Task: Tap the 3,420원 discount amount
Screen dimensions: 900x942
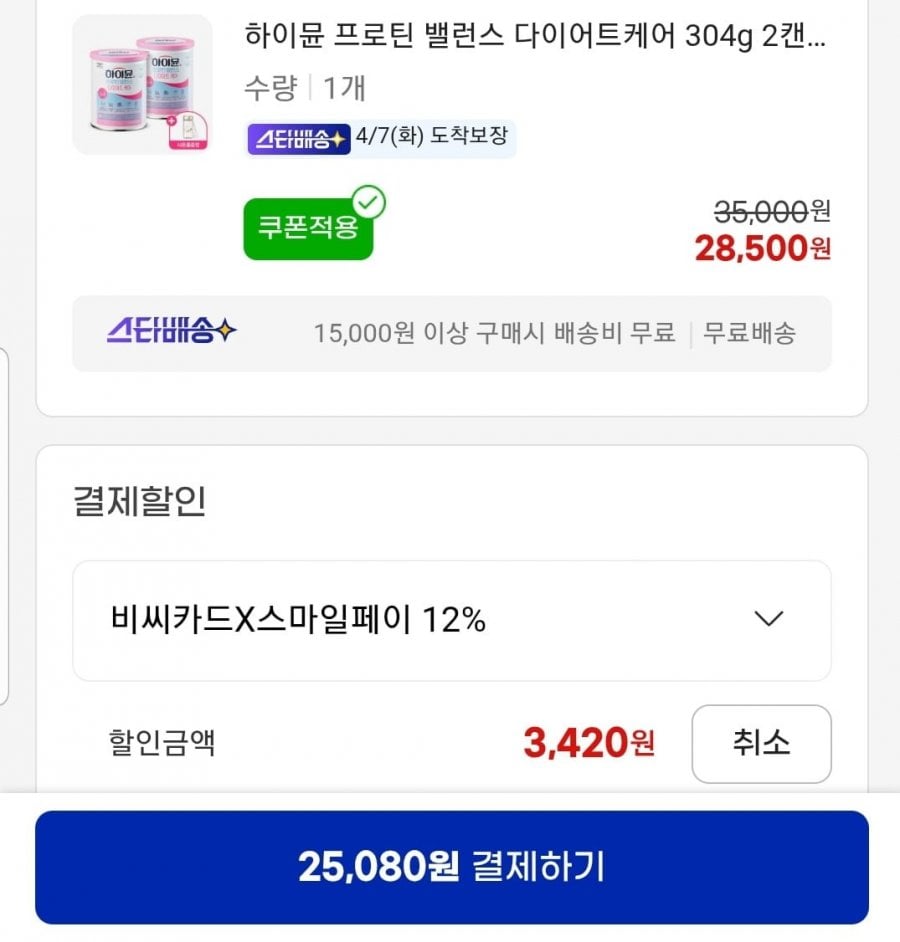Action: 588,743
